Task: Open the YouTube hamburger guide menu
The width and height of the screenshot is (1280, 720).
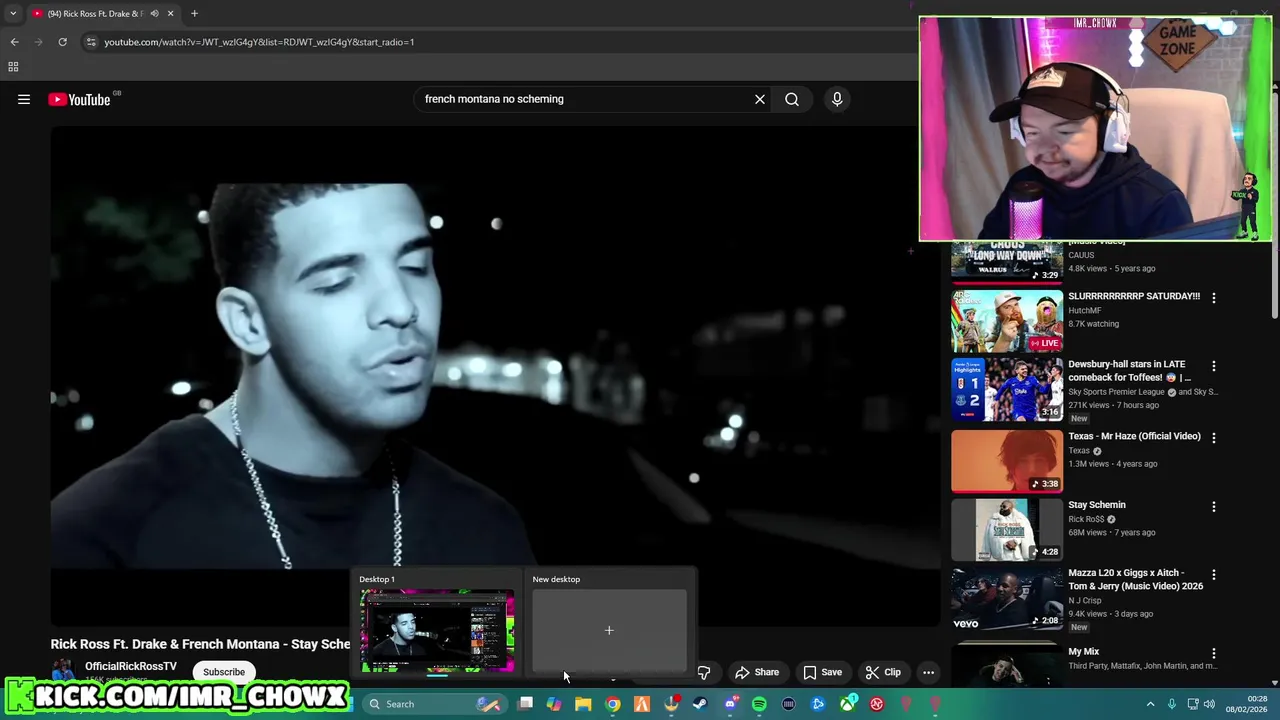Action: point(24,99)
